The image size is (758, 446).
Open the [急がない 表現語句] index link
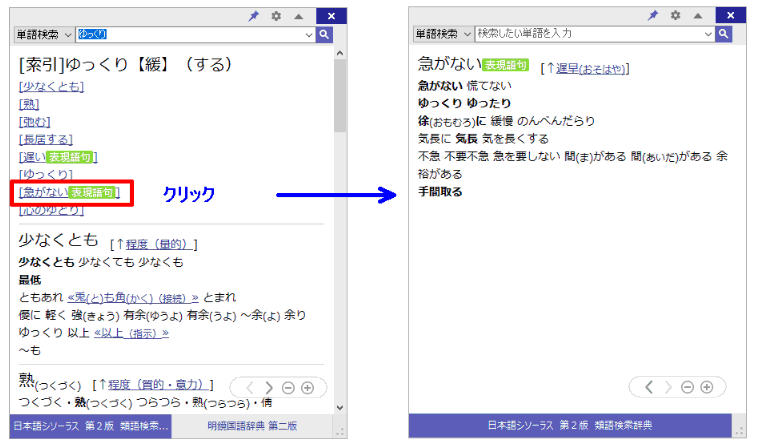tap(69, 192)
